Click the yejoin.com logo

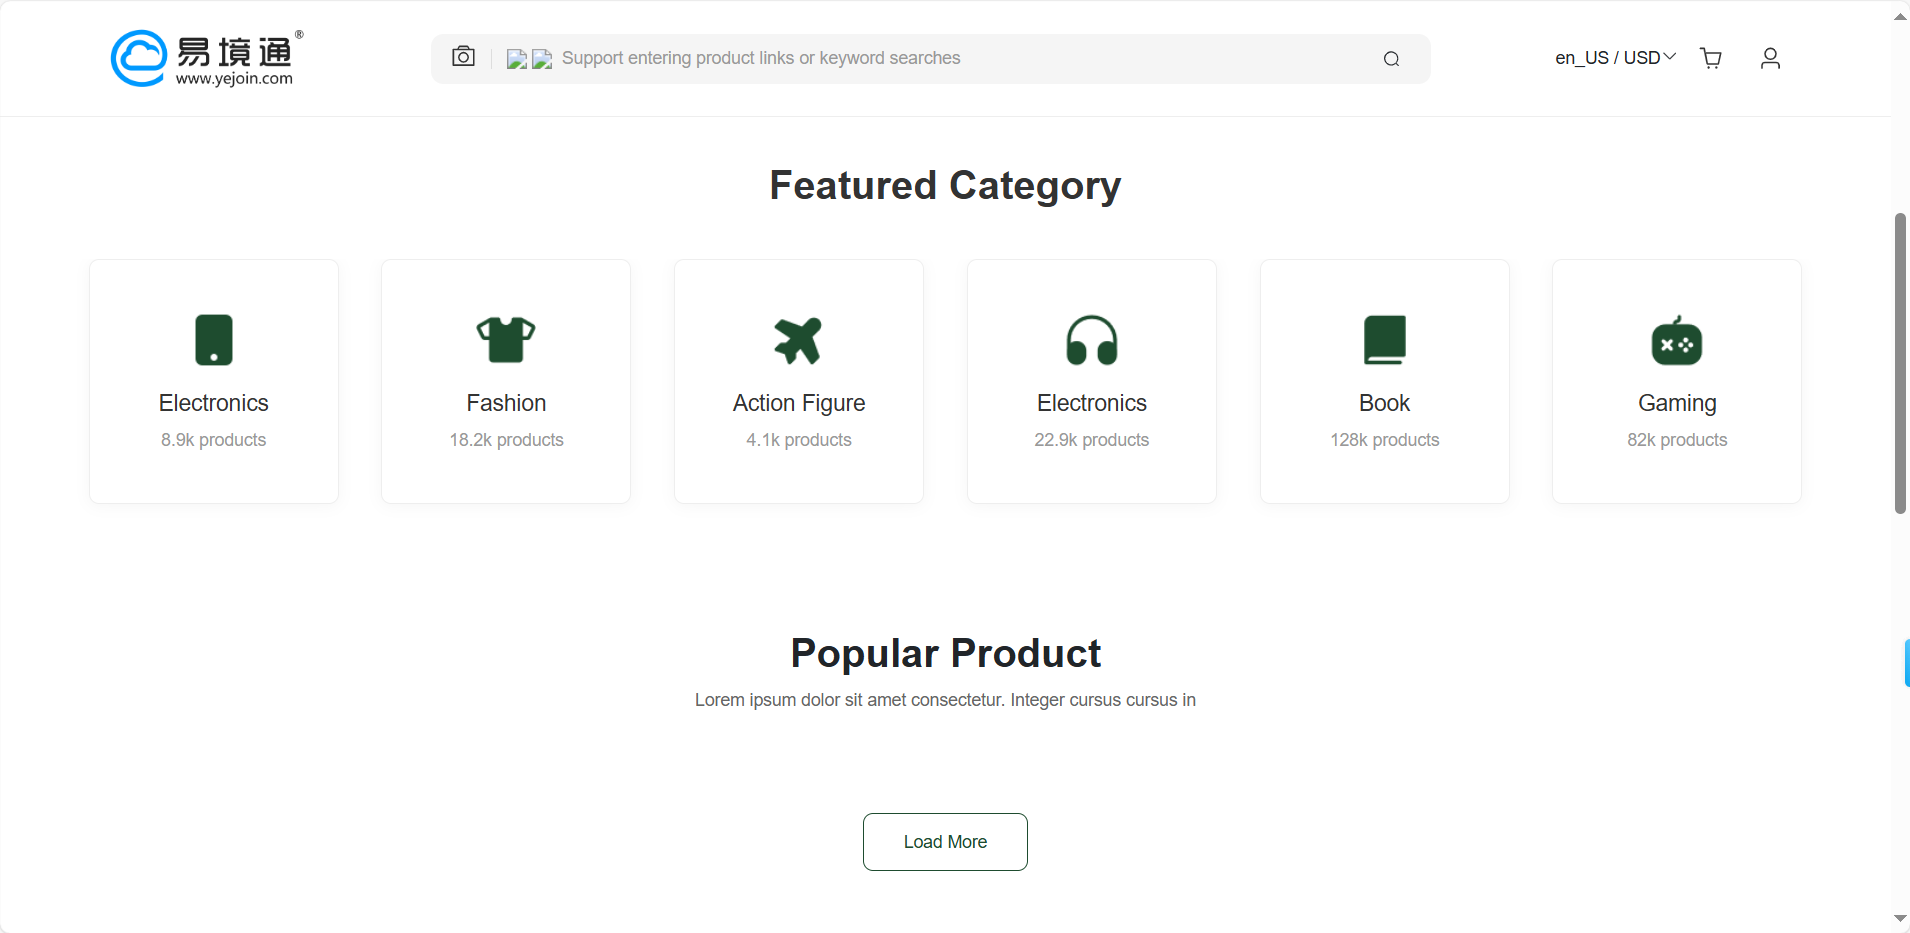(206, 58)
